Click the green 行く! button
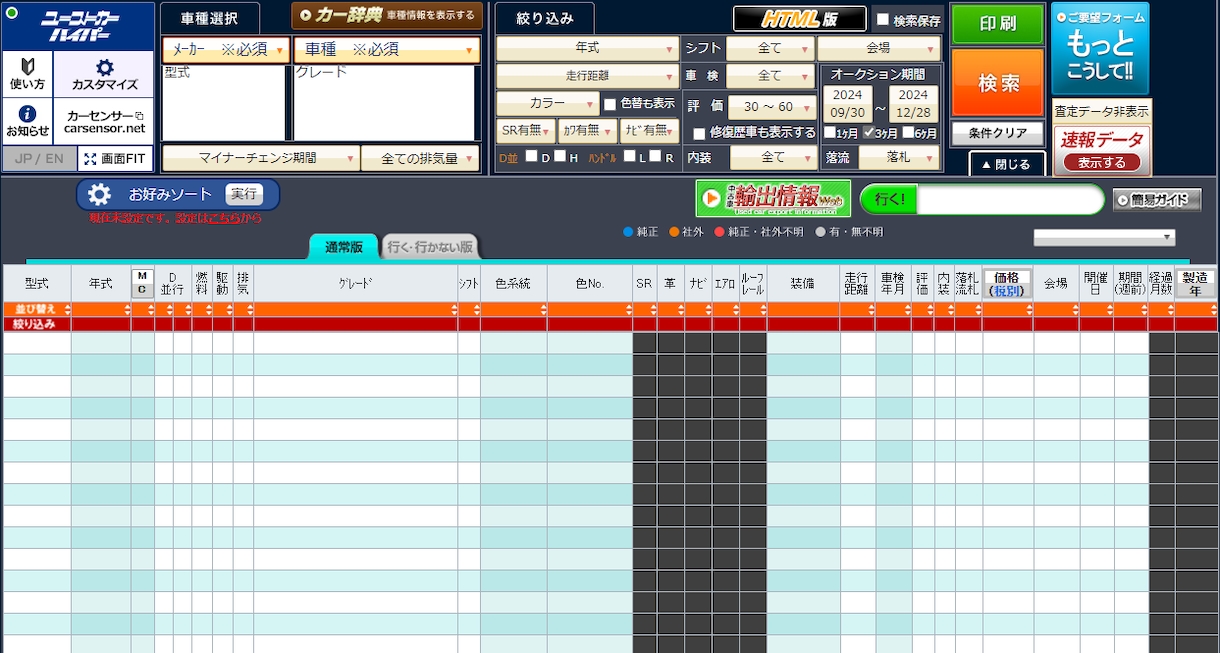This screenshot has height=653, width=1220. 888,199
